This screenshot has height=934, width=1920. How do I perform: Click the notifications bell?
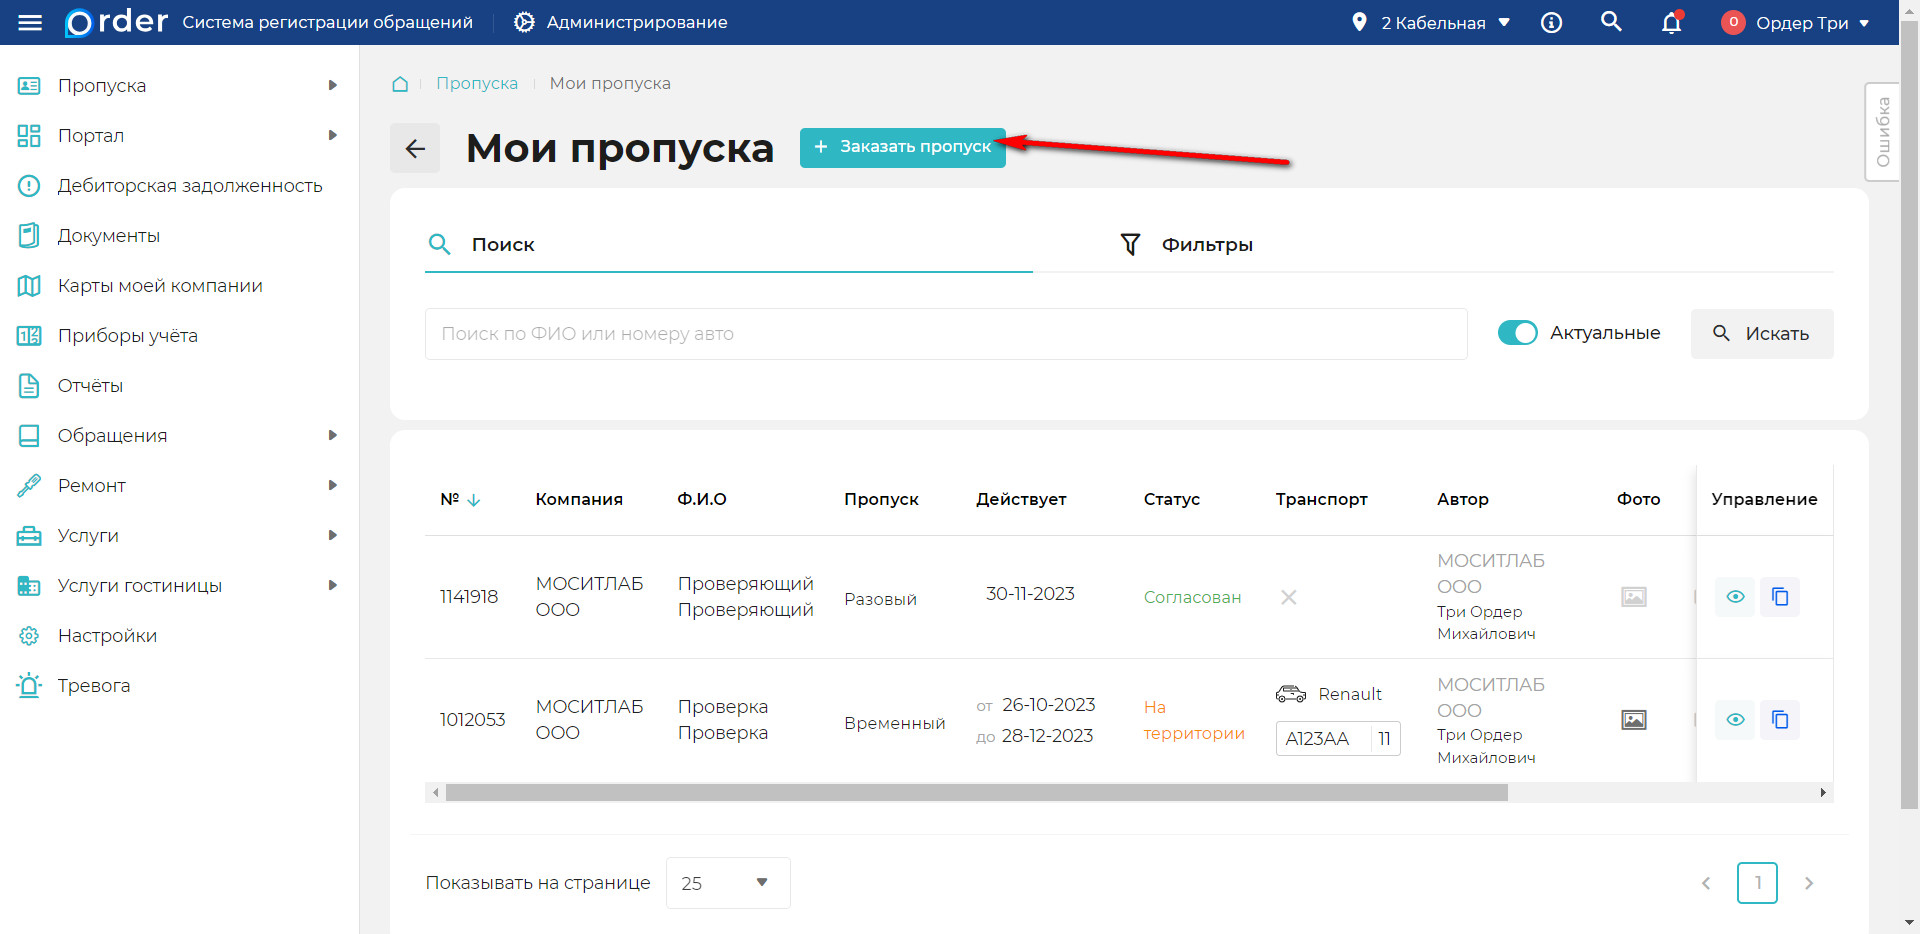[x=1671, y=22]
